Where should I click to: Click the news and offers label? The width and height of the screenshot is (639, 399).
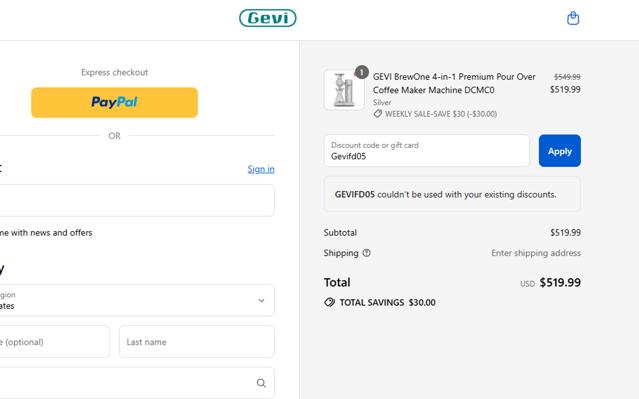coord(46,233)
